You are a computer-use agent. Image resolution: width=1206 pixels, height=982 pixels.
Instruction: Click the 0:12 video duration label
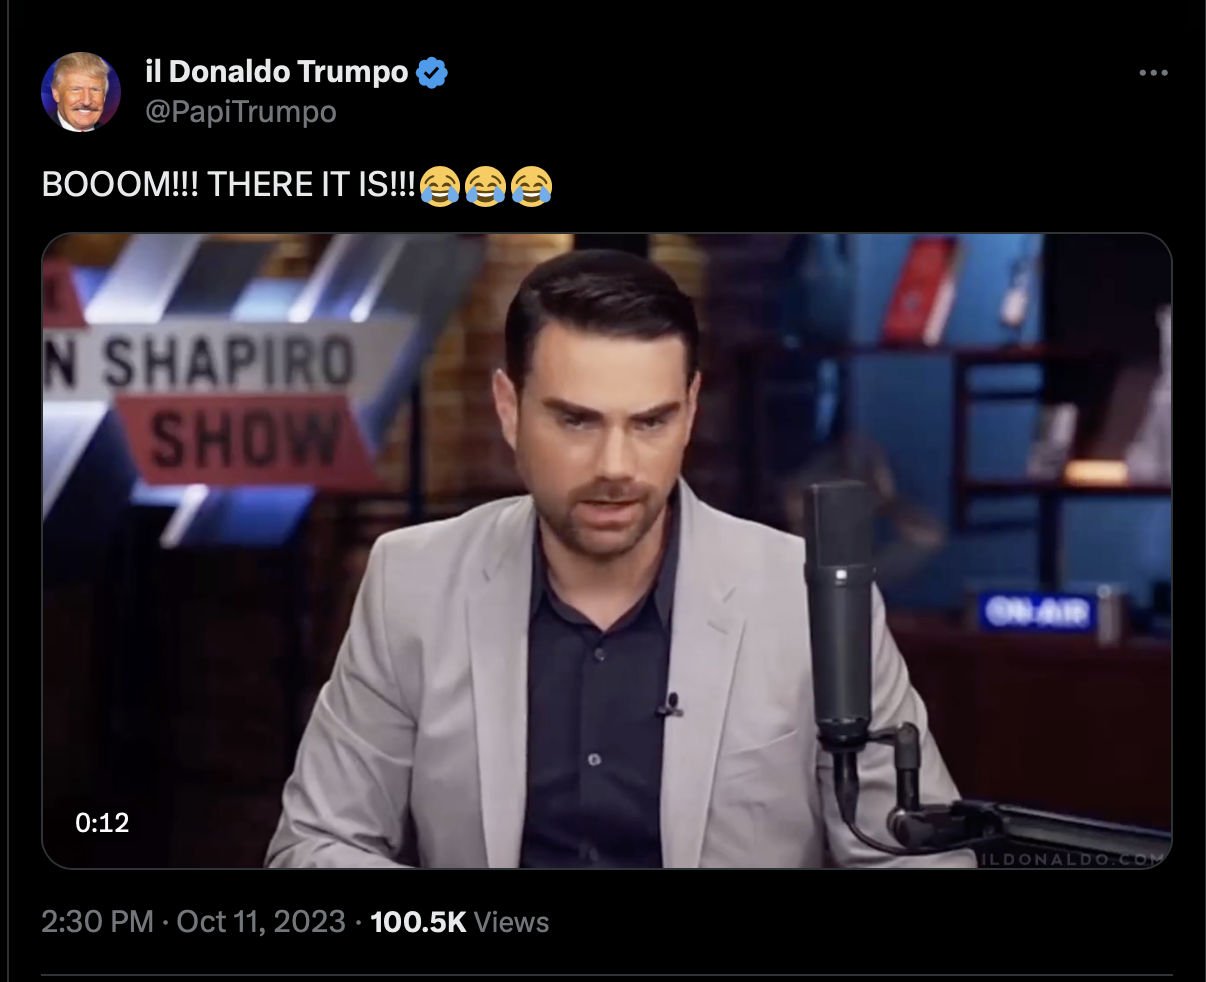102,823
